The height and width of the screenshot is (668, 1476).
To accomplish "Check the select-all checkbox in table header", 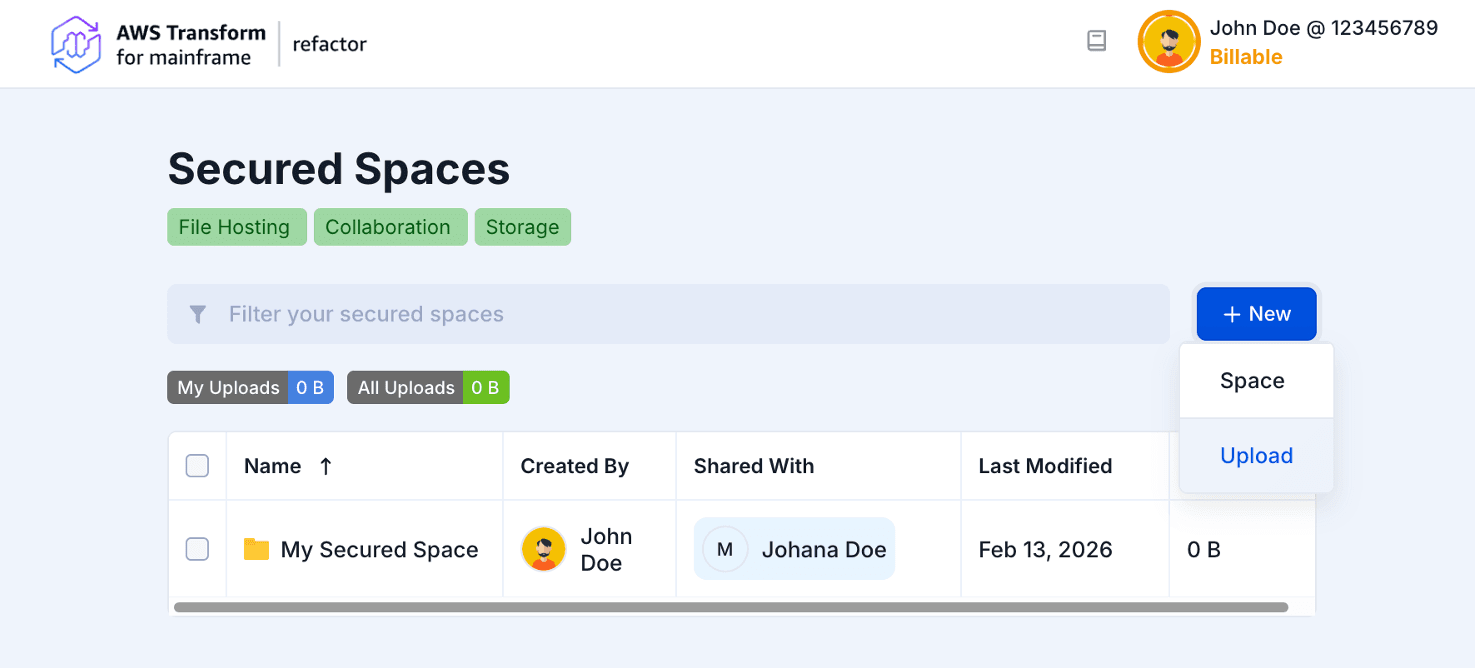I will pyautogui.click(x=197, y=465).
